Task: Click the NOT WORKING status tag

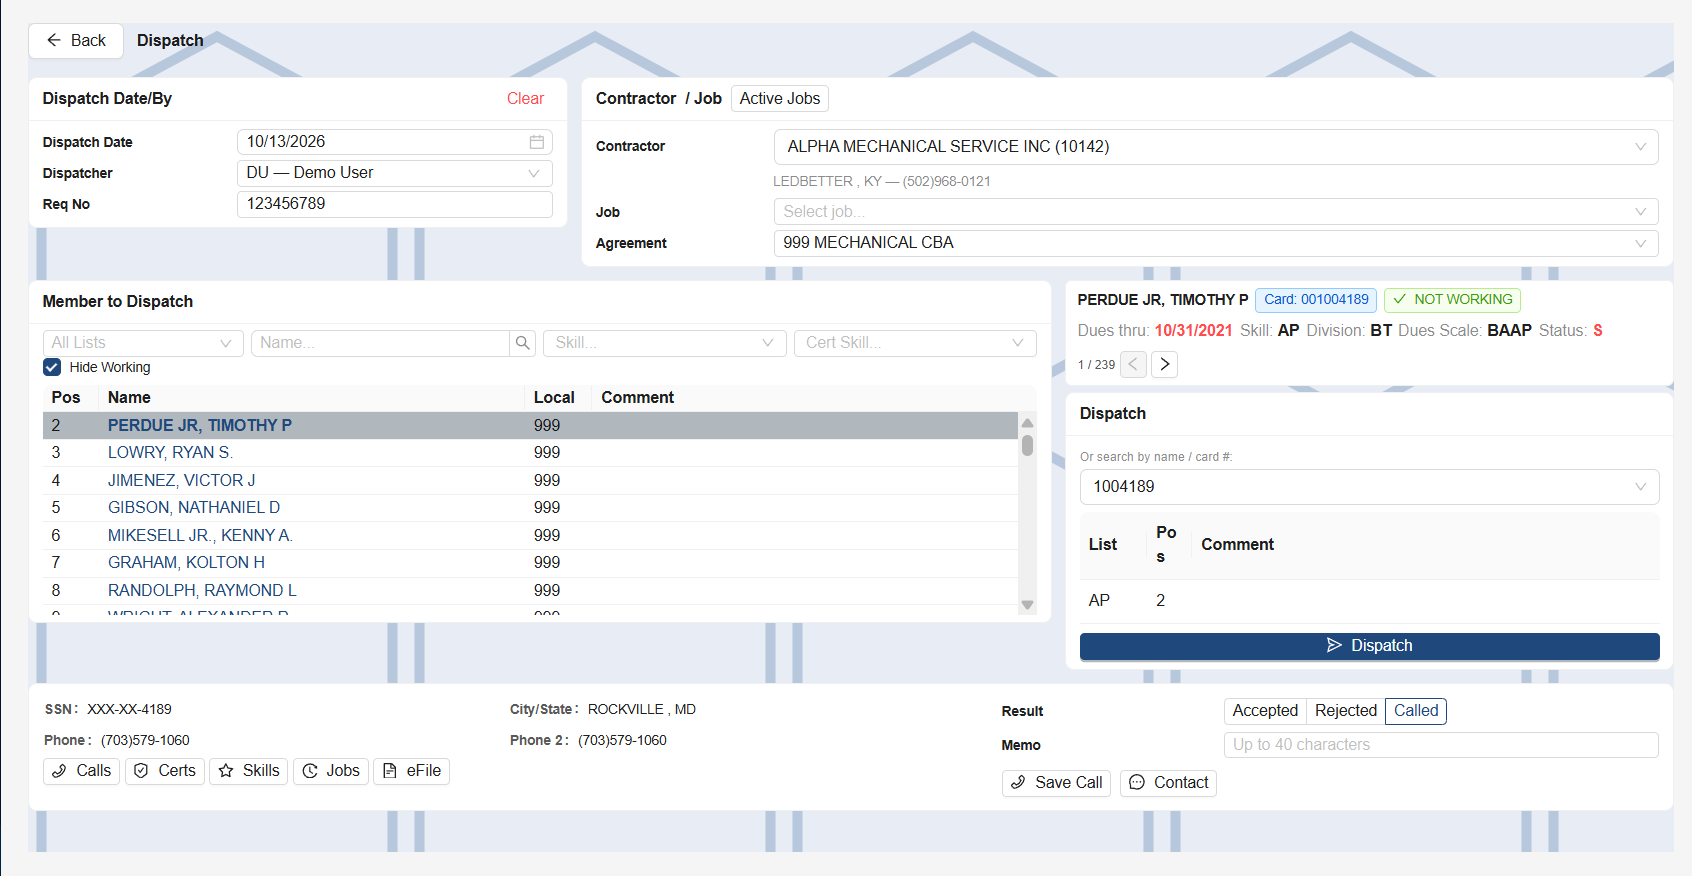Action: 1452,300
